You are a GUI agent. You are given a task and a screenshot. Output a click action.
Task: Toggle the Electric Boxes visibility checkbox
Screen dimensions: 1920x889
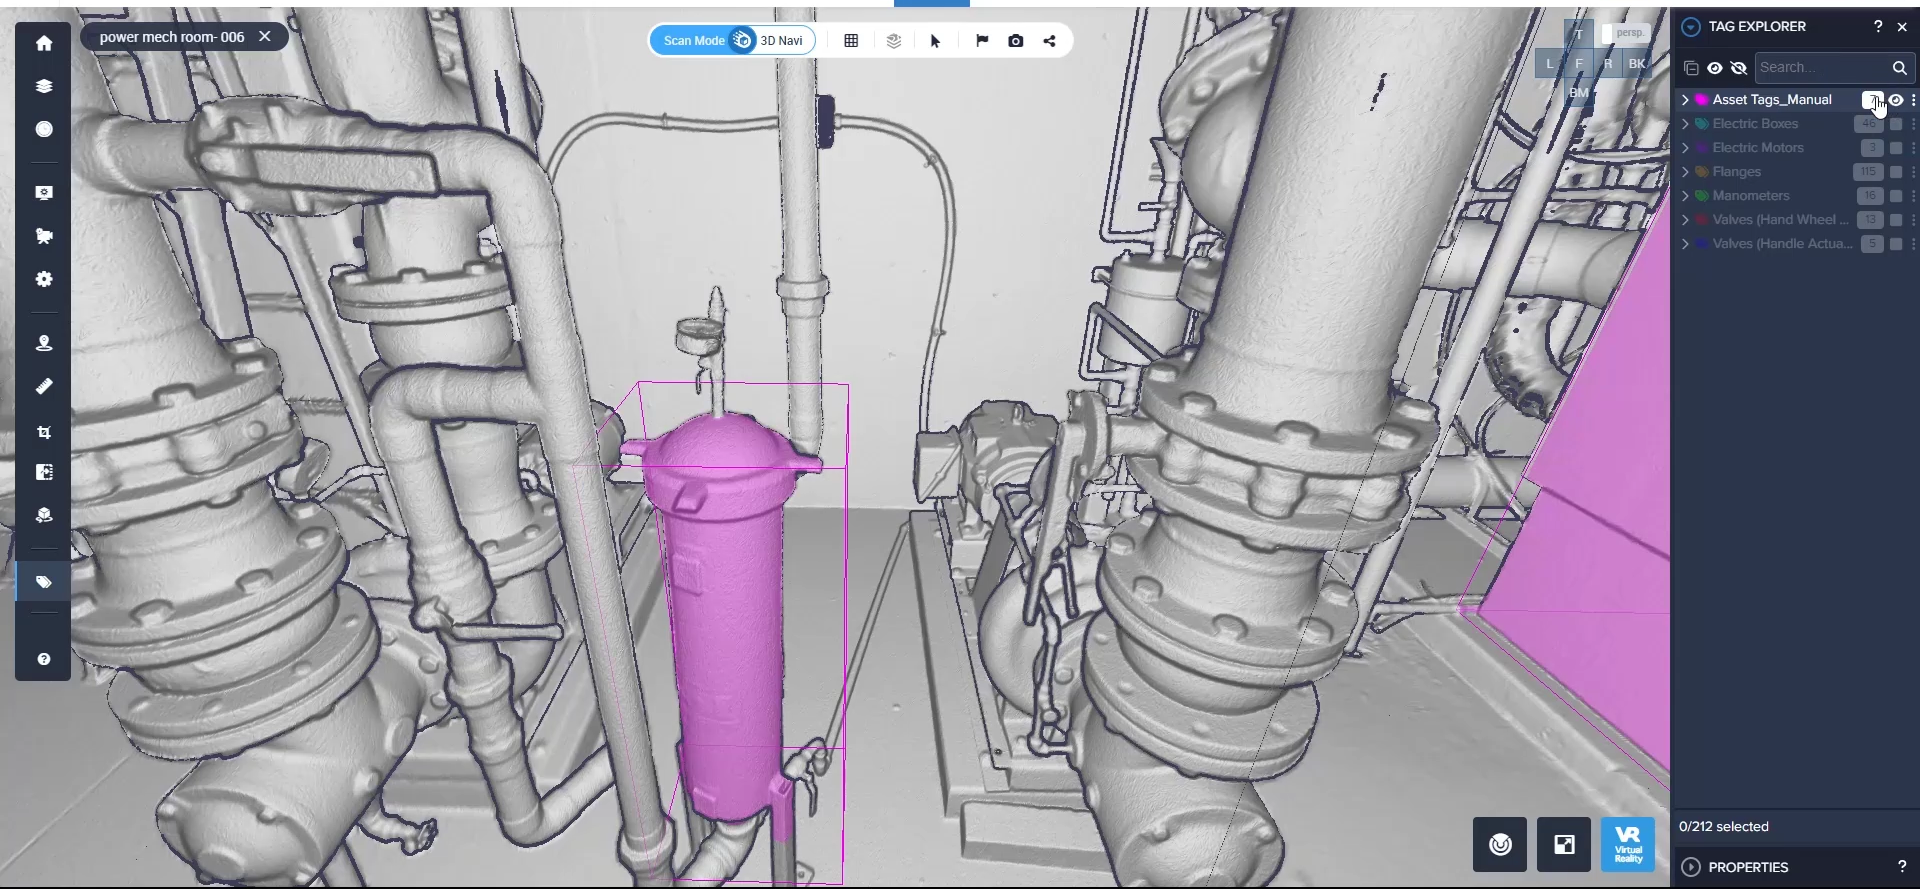coord(1896,124)
